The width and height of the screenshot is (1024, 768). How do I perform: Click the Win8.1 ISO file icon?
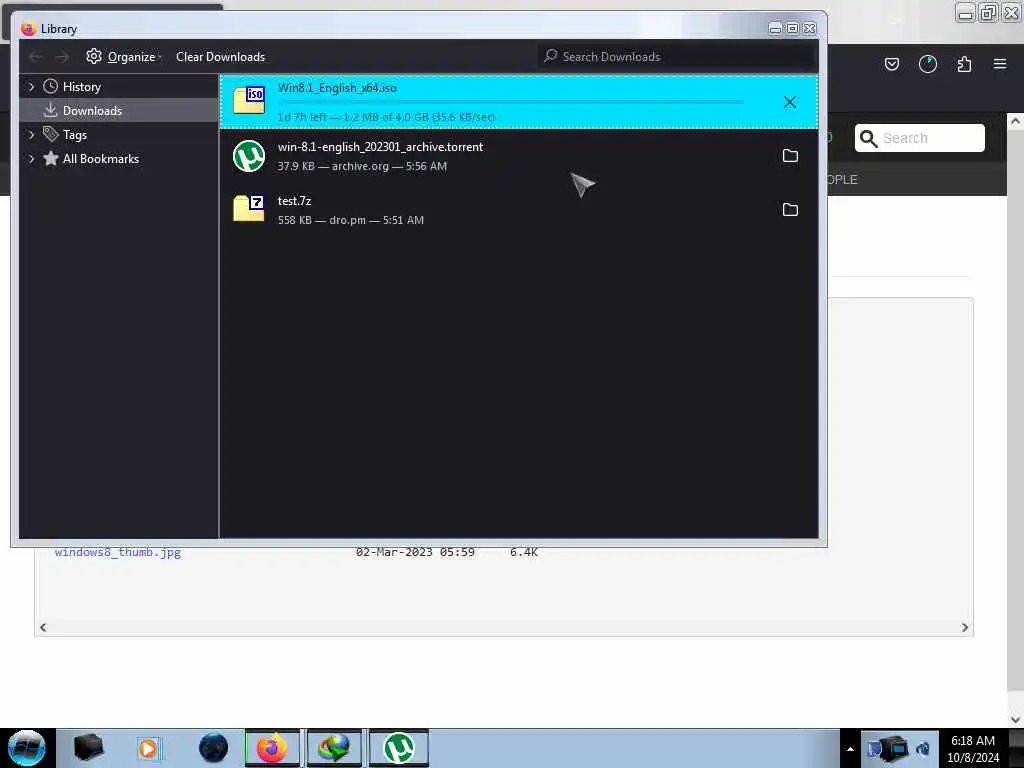click(x=249, y=100)
